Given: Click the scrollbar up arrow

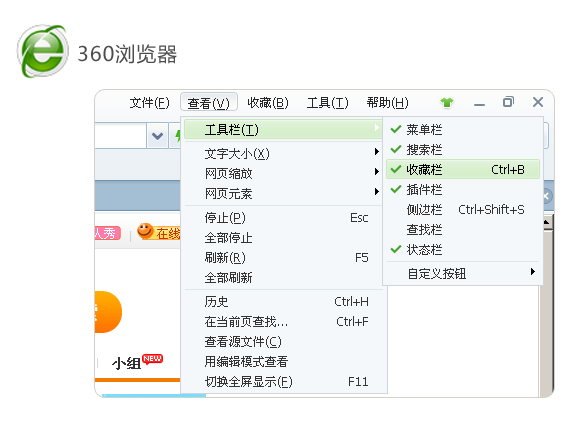Looking at the screenshot, I should click(547, 223).
